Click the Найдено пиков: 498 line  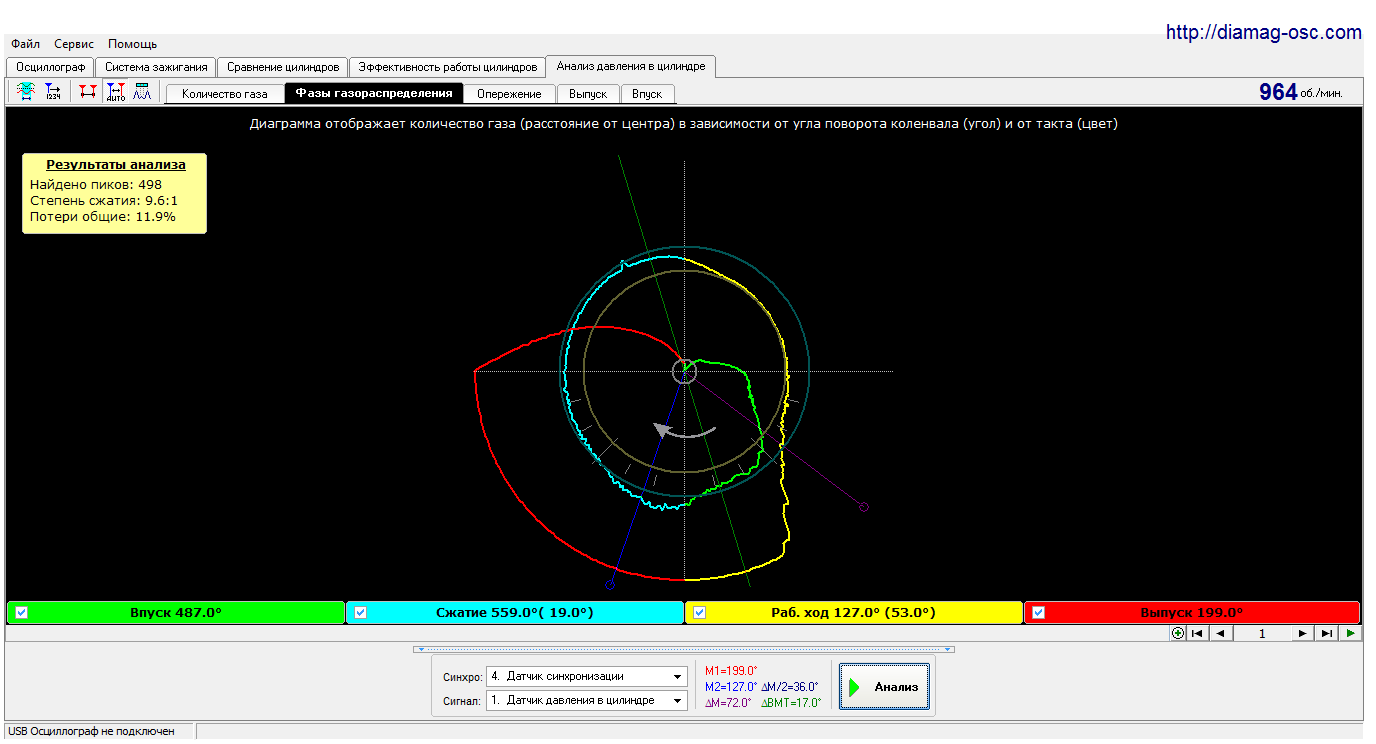coord(96,184)
